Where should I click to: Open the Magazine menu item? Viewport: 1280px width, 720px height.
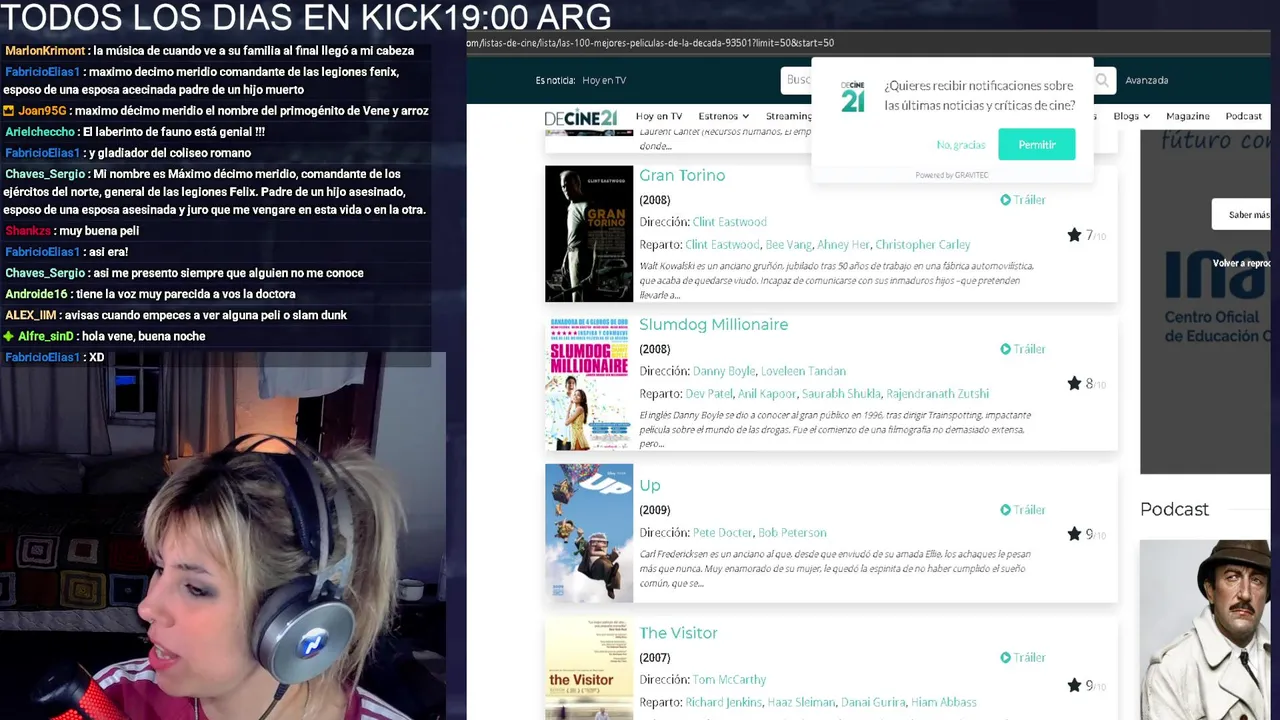tap(1188, 116)
